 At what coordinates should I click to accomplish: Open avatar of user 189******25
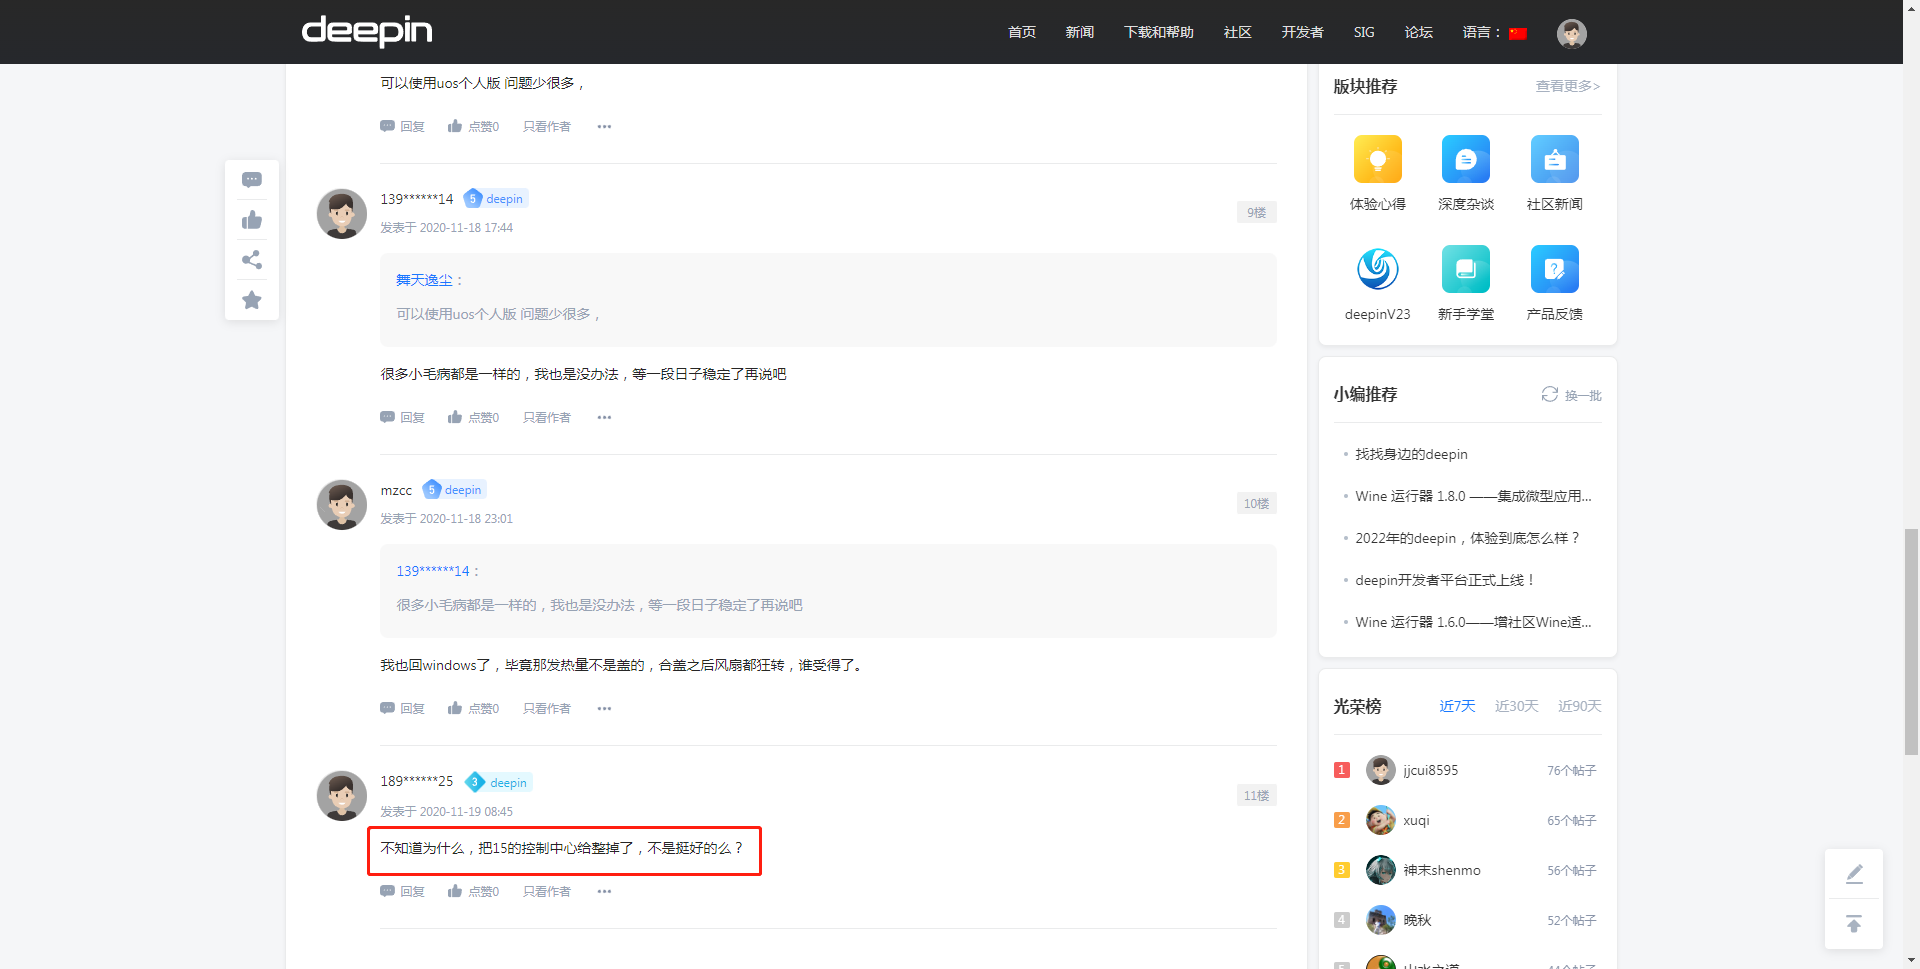pyautogui.click(x=342, y=796)
